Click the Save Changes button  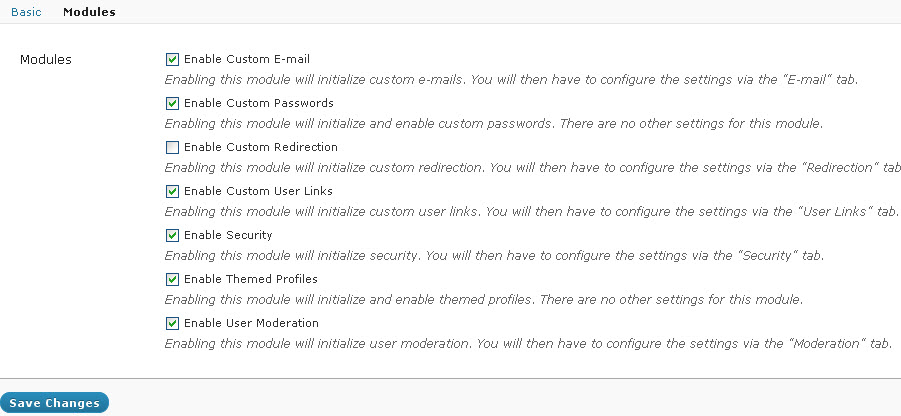tap(55, 403)
